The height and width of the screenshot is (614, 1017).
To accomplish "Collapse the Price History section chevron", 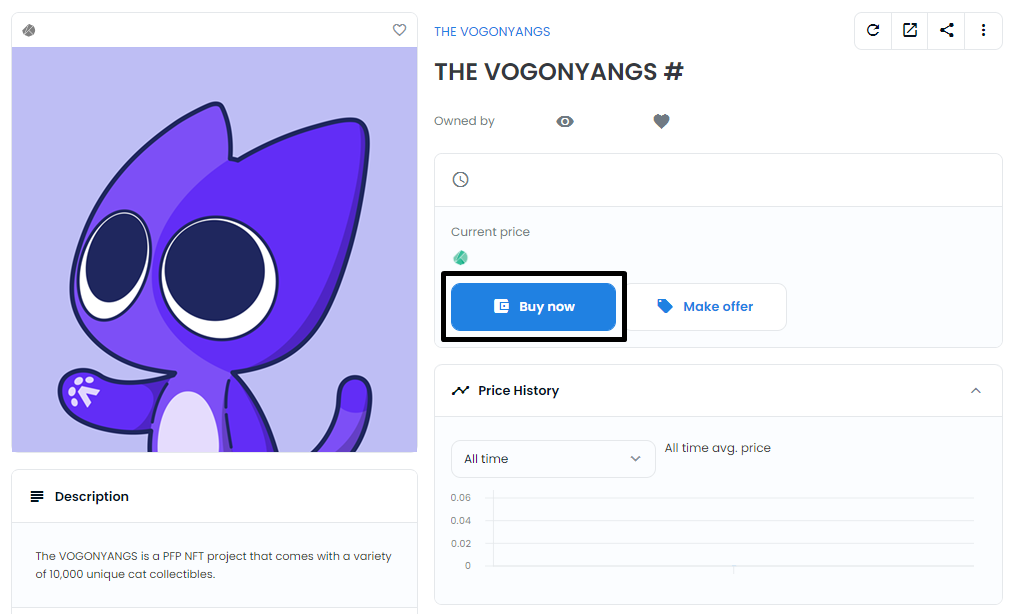I will point(975,390).
